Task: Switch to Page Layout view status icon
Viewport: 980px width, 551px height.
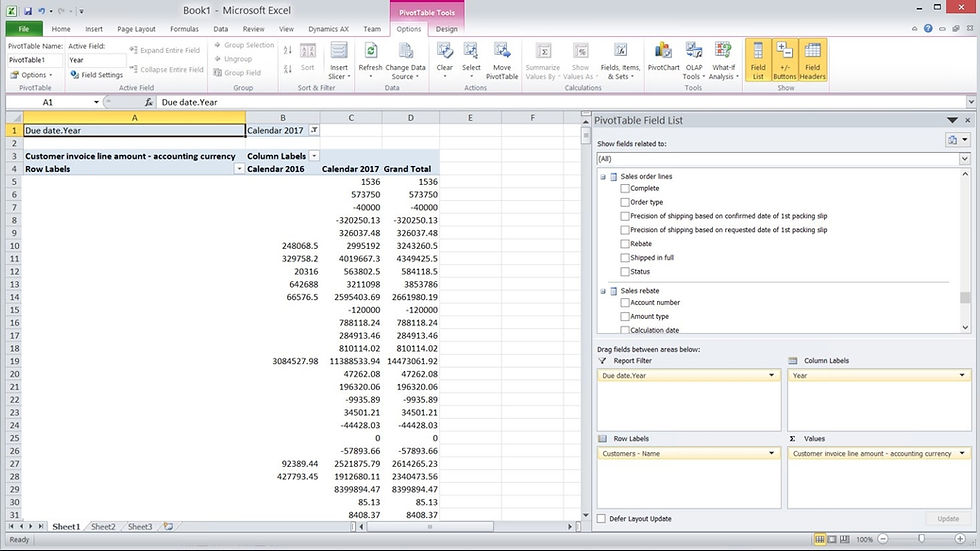Action: [x=832, y=539]
